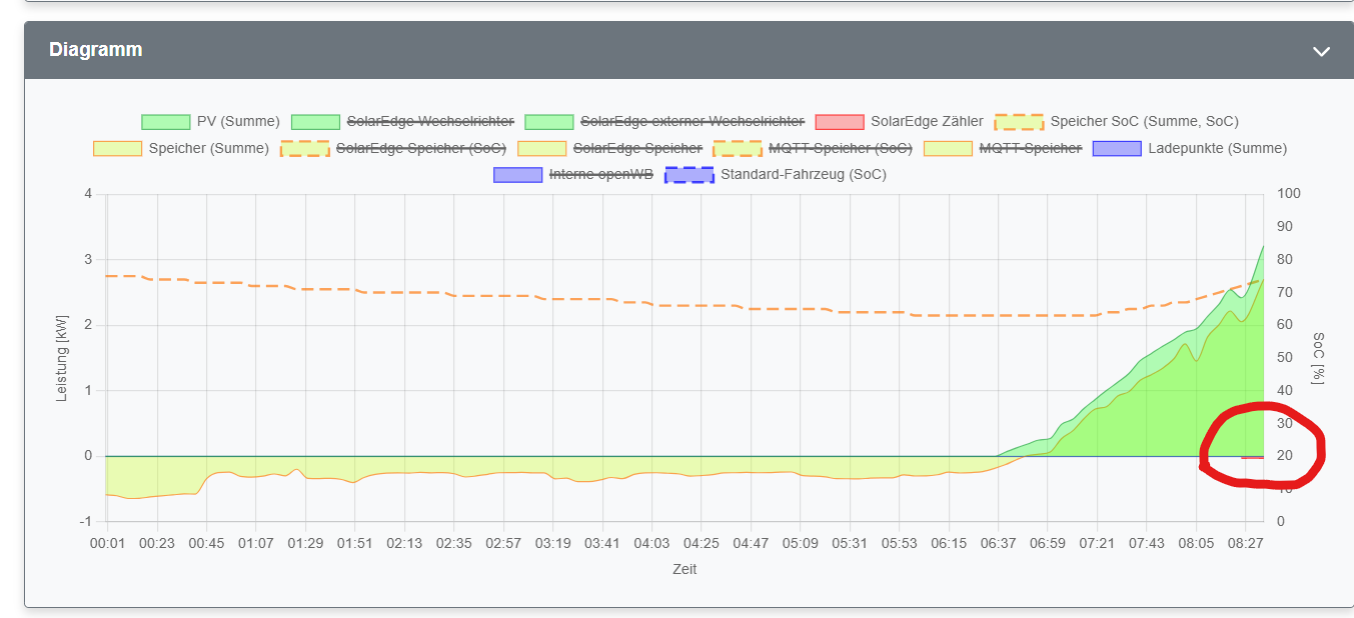Click the blue Interne openWB legend swatch

[x=516, y=173]
